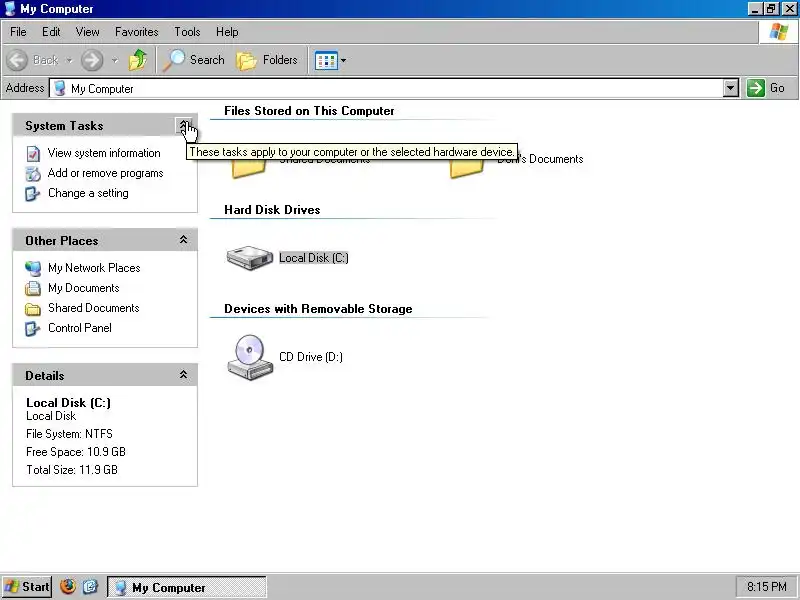800x600 pixels.
Task: Open My Network Places link
Action: (94, 268)
